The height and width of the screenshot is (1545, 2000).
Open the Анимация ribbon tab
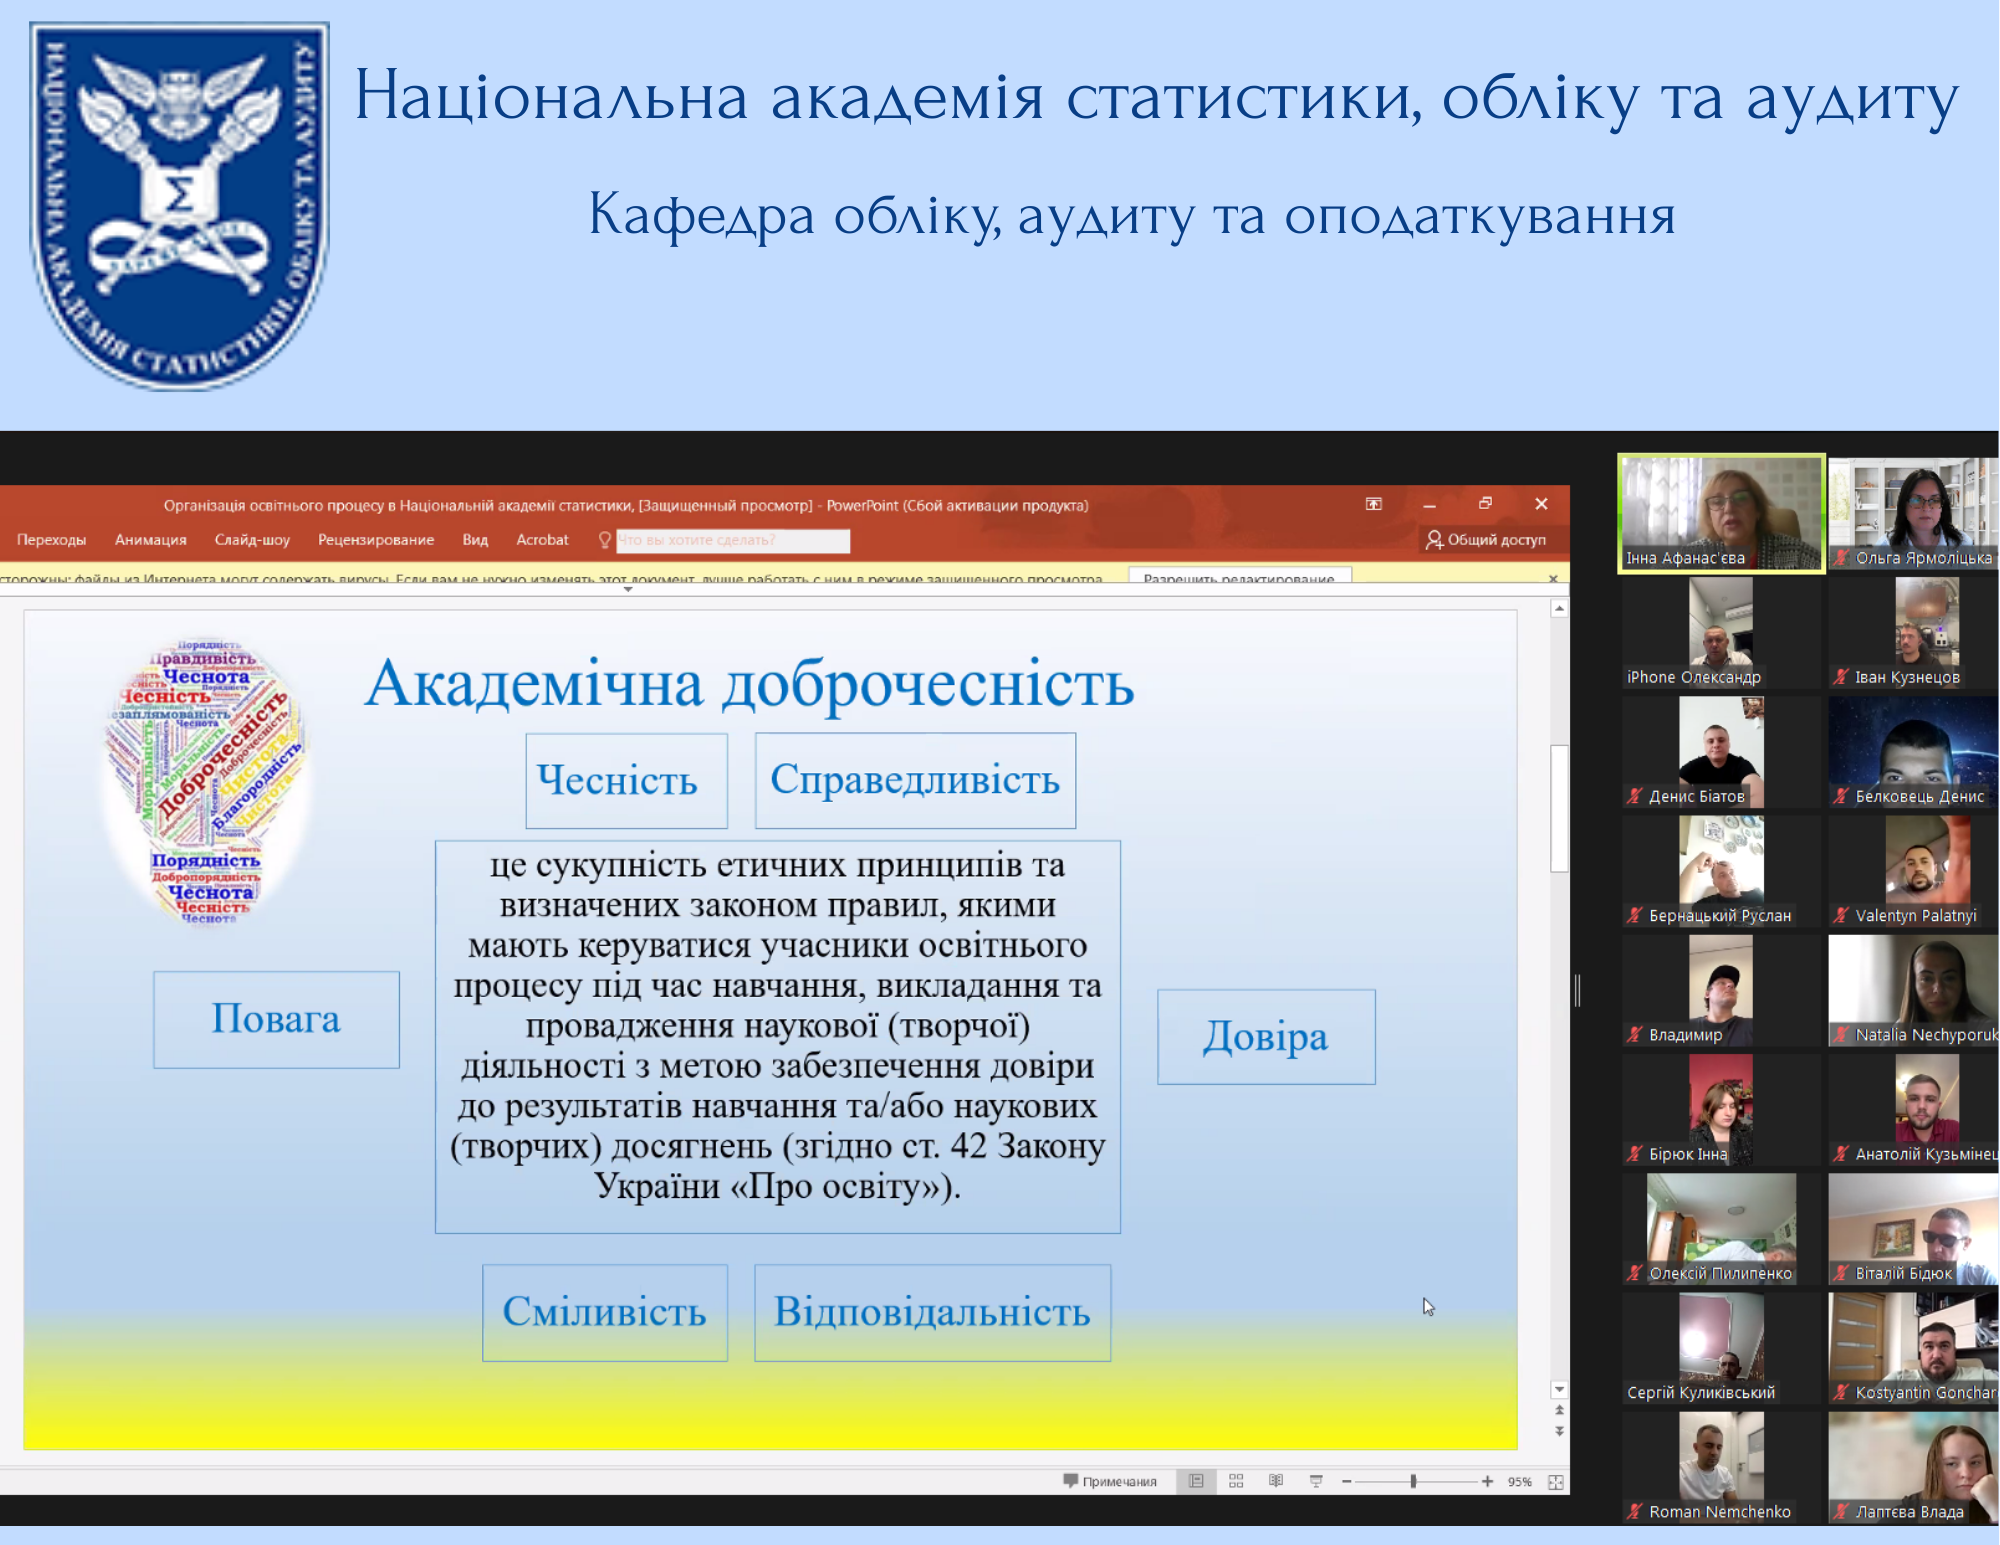coord(150,540)
